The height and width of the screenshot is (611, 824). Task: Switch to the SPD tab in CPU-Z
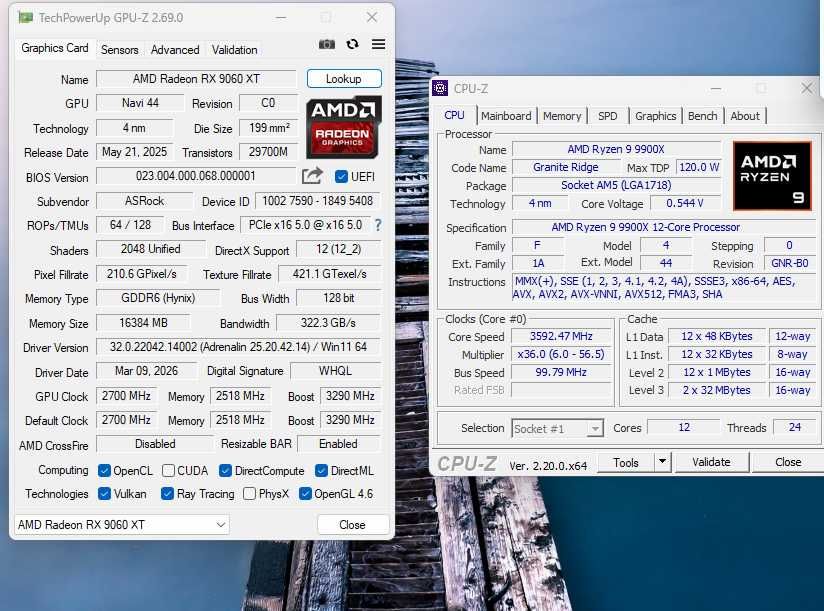tap(607, 116)
